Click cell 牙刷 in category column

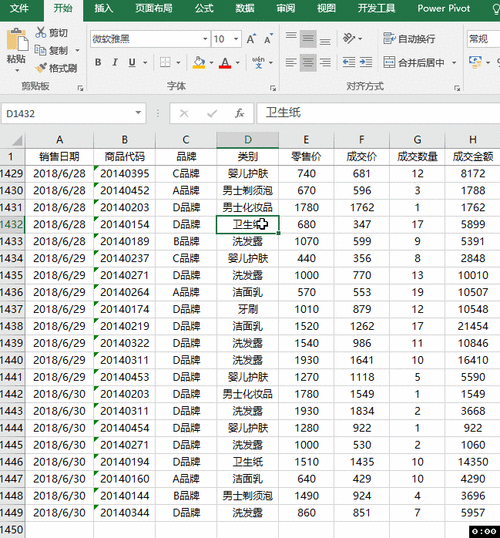point(247,309)
